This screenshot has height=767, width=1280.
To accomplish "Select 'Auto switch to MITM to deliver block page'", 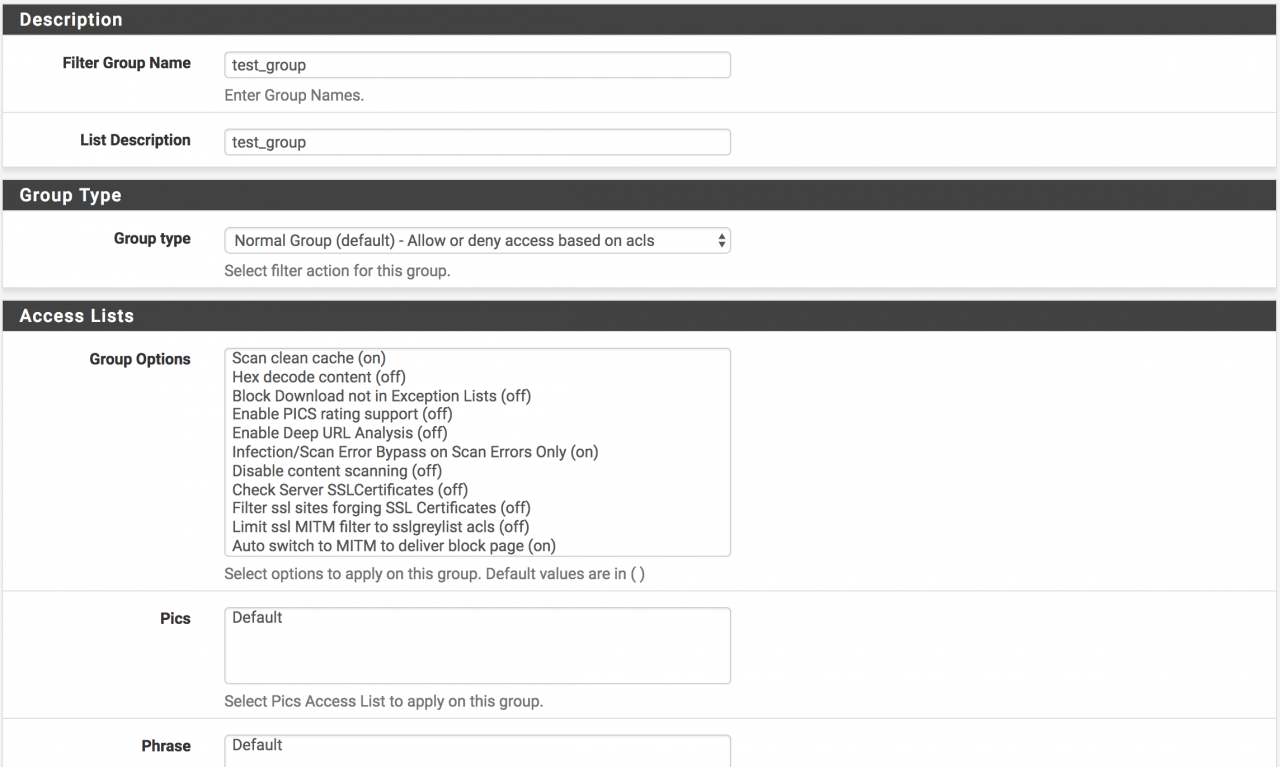I will 393,546.
